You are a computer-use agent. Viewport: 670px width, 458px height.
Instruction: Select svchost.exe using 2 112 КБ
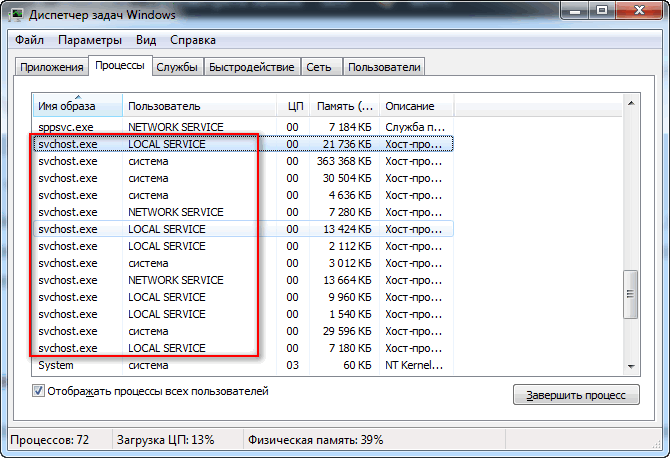coord(243,246)
